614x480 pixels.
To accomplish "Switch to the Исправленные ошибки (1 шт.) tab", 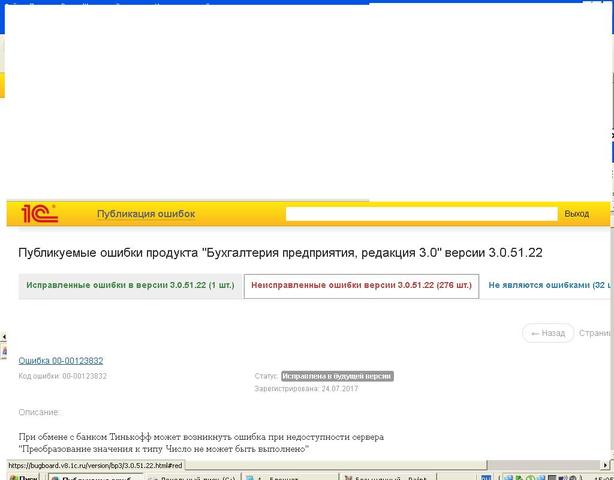I will [130, 285].
